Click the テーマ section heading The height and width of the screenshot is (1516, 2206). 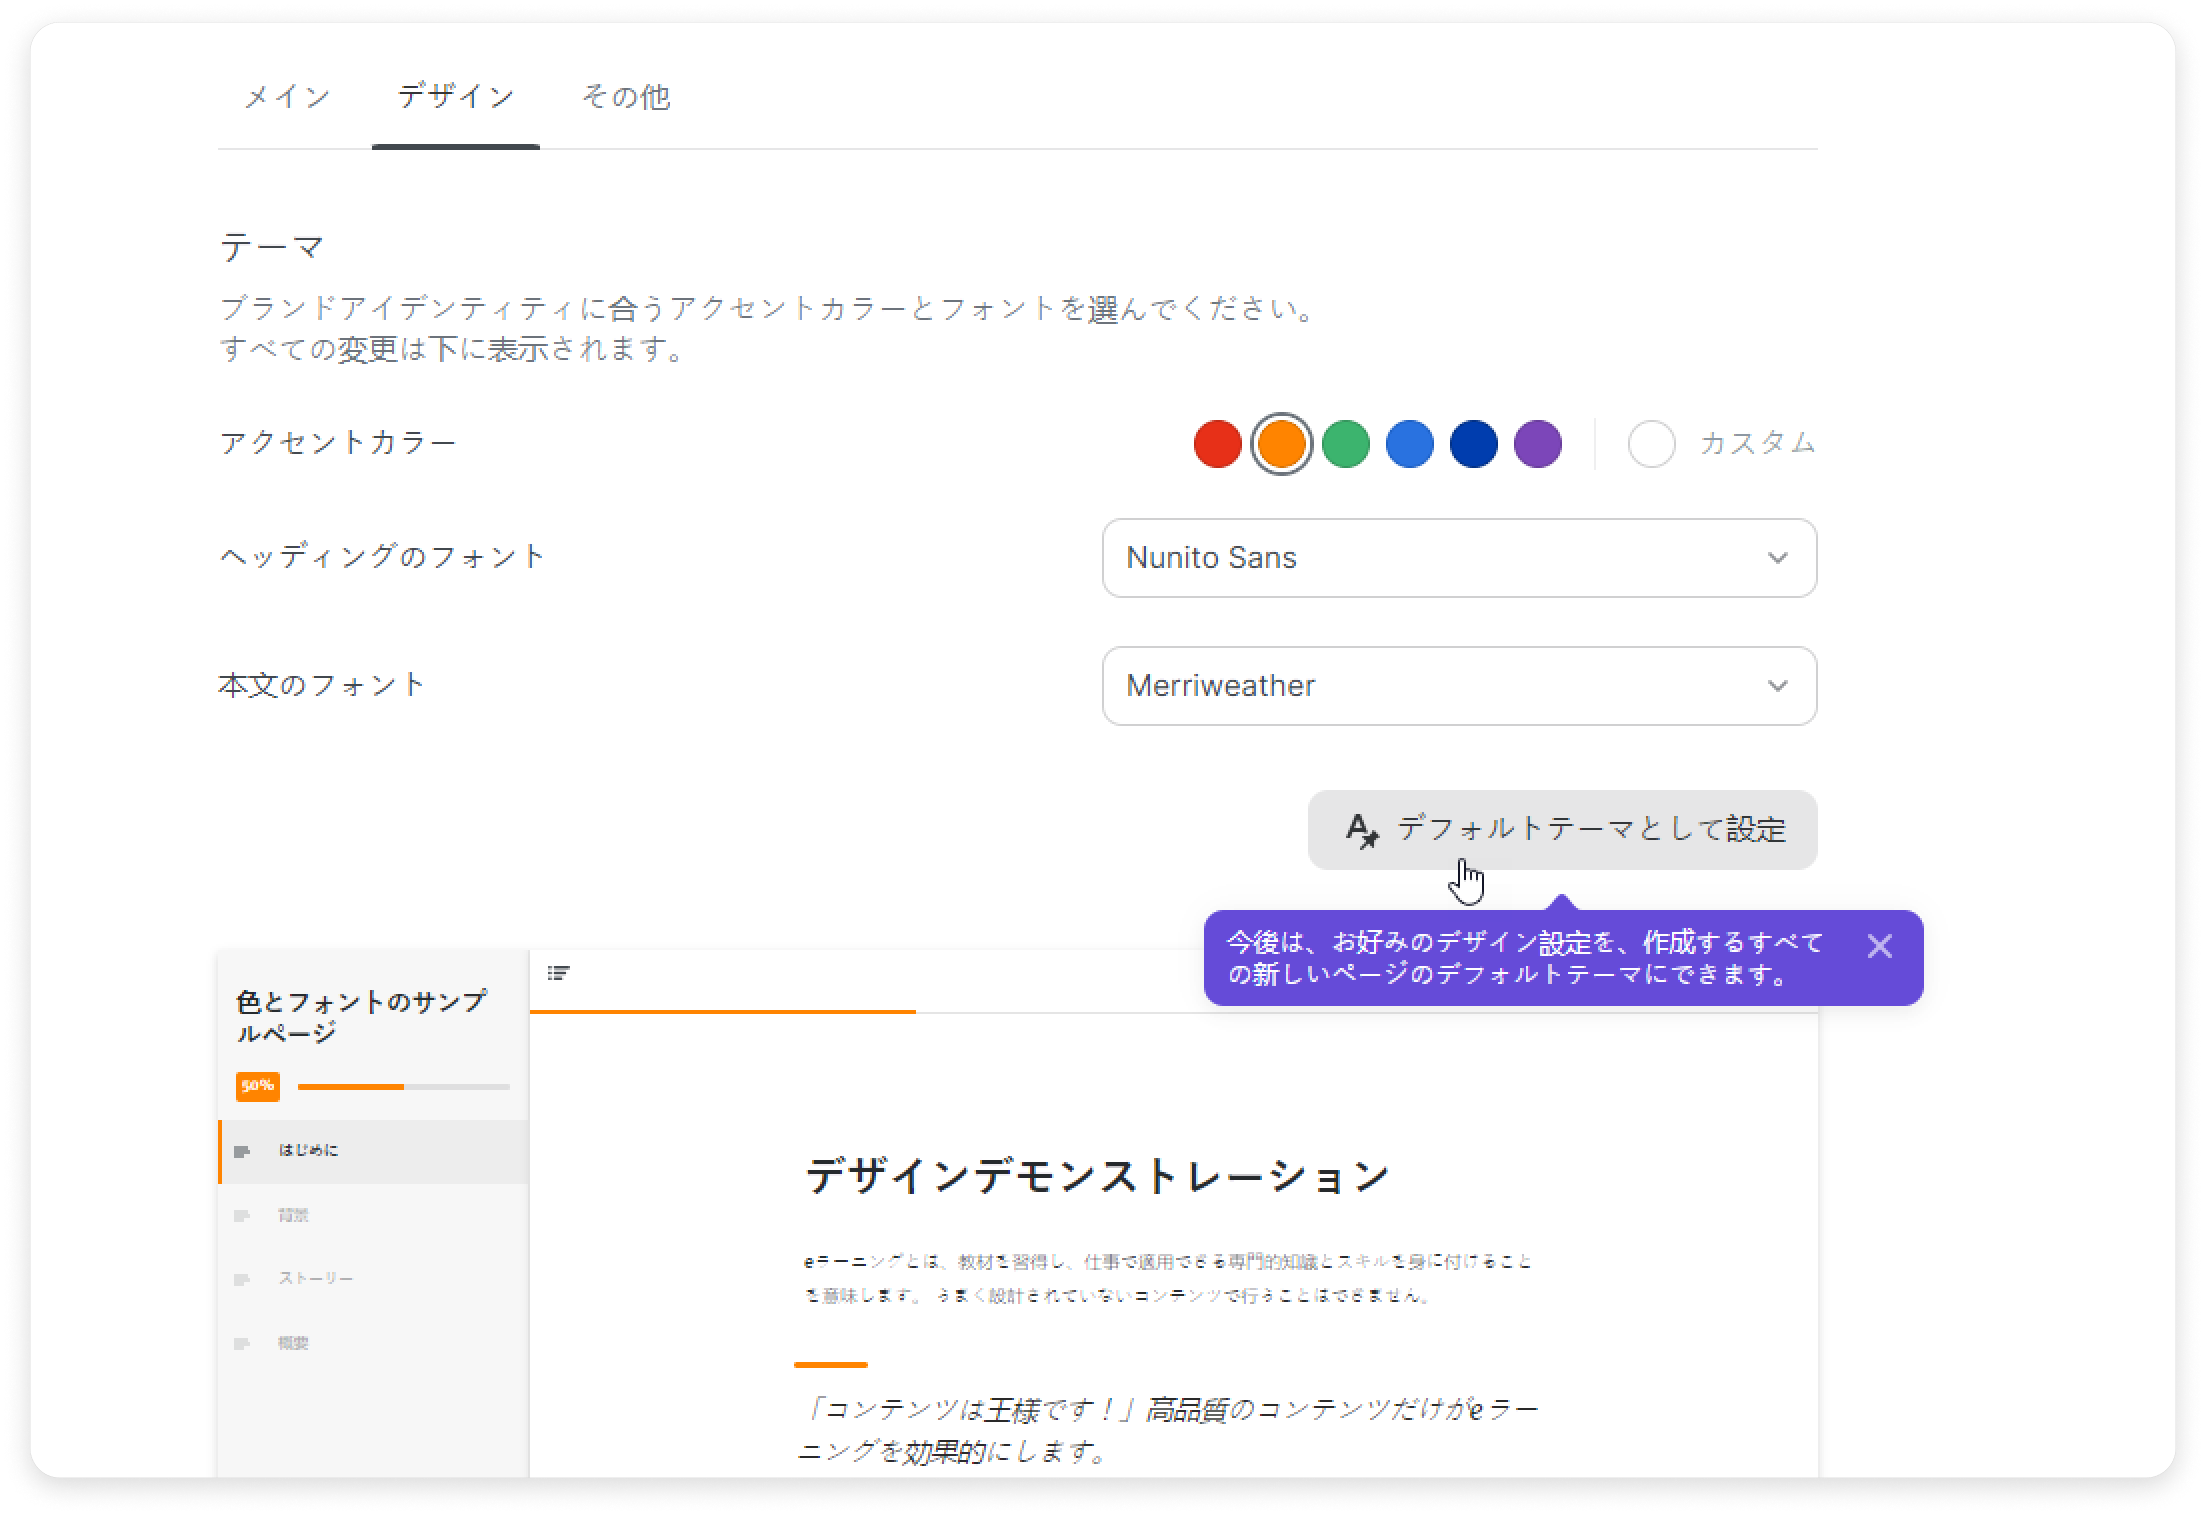[x=272, y=247]
